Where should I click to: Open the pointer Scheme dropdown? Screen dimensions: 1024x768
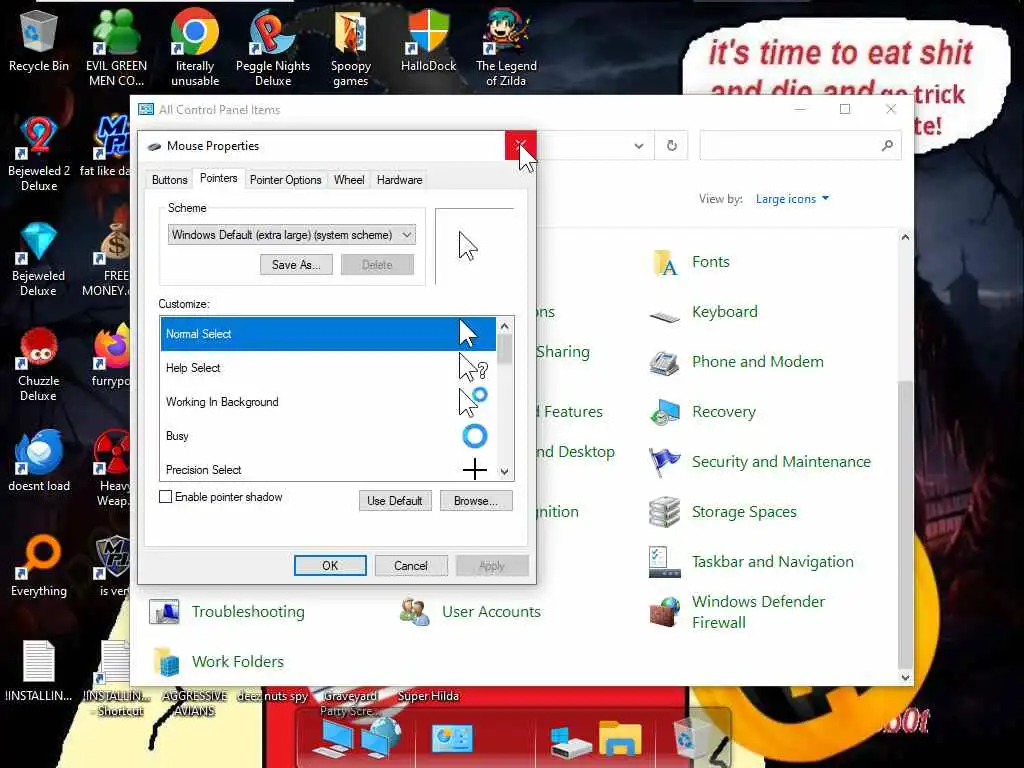(x=291, y=235)
